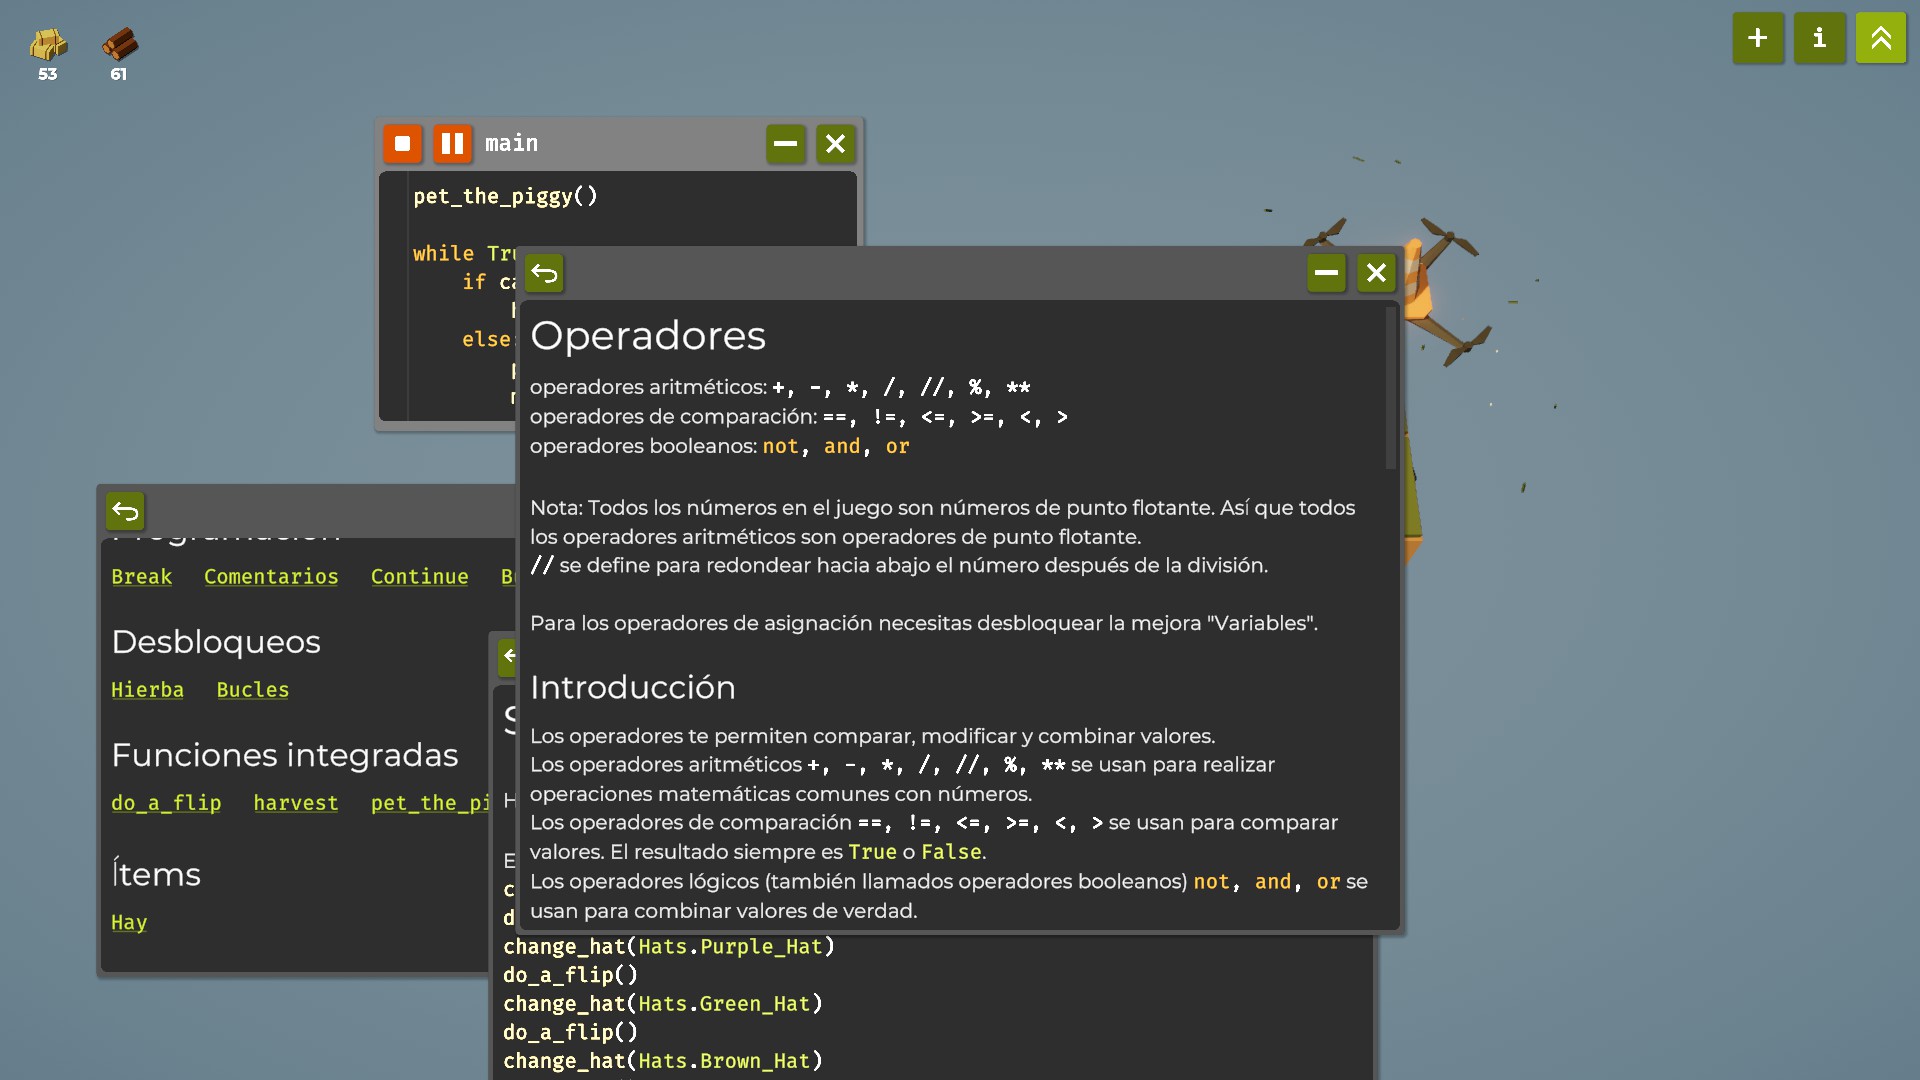Go back in the left documentation window
This screenshot has height=1080, width=1920.
point(126,512)
